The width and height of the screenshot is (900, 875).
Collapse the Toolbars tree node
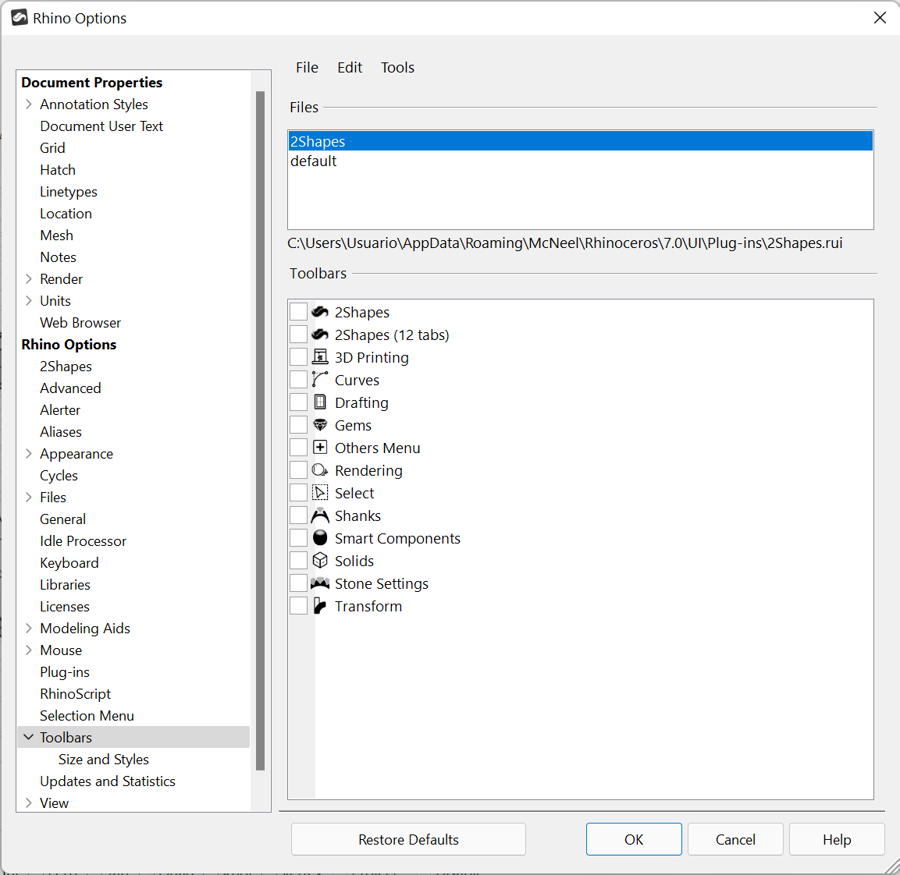(29, 738)
